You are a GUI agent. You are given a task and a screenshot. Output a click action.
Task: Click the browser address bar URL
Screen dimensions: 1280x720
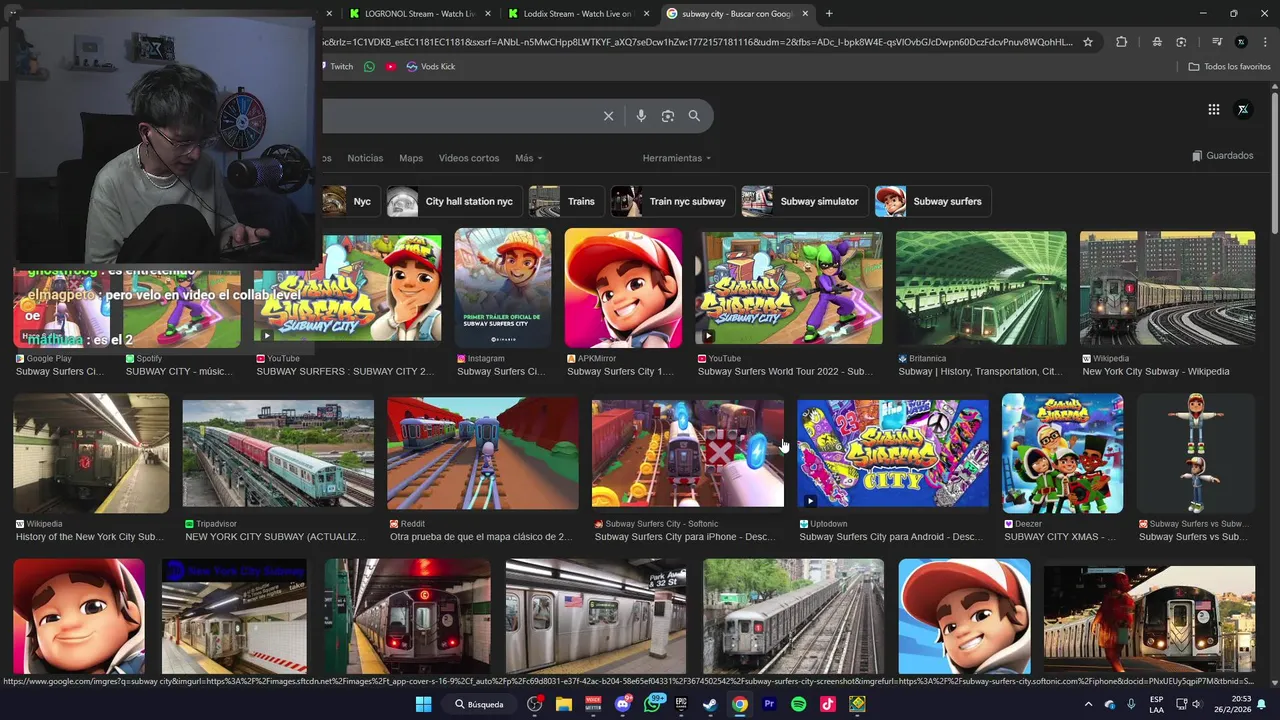(x=697, y=42)
